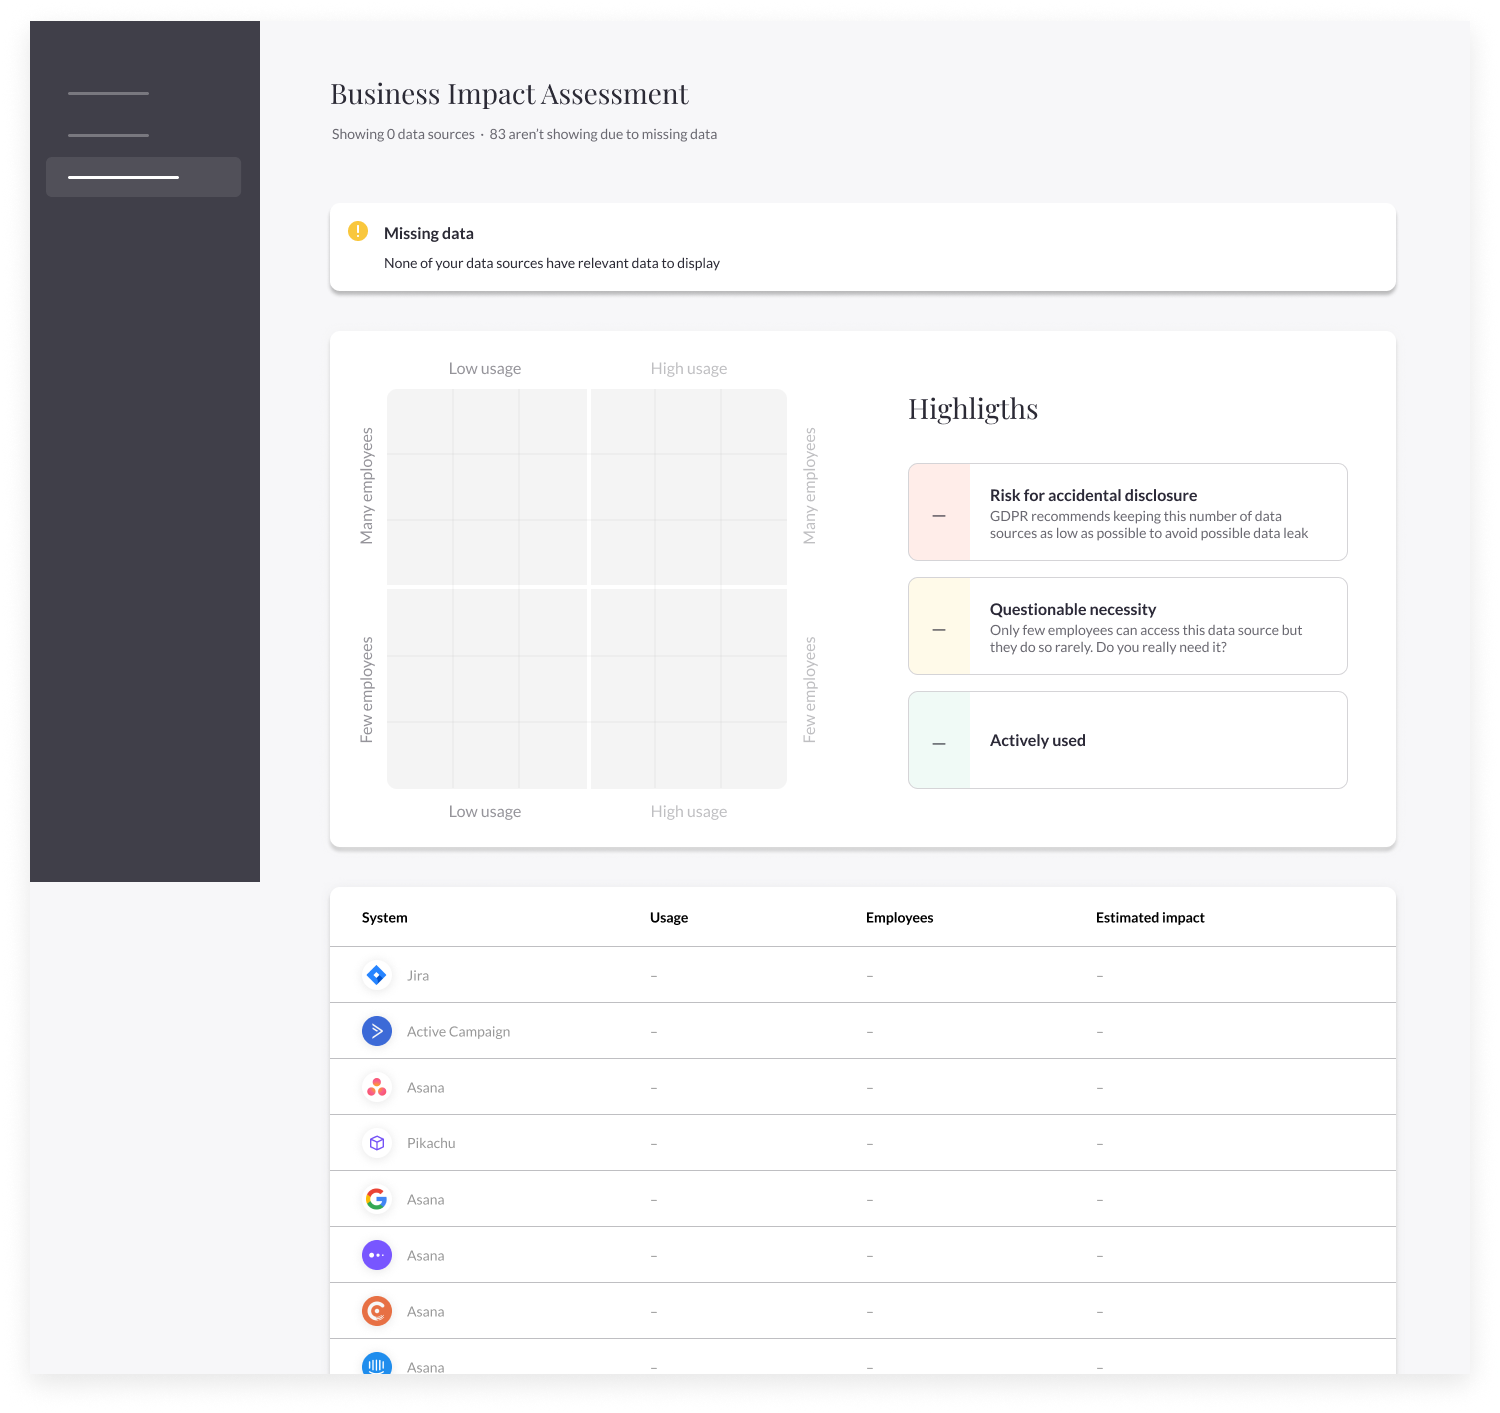This screenshot has width=1500, height=1413.
Task: Click Asana text beside the red dots logo
Action: click(426, 1088)
